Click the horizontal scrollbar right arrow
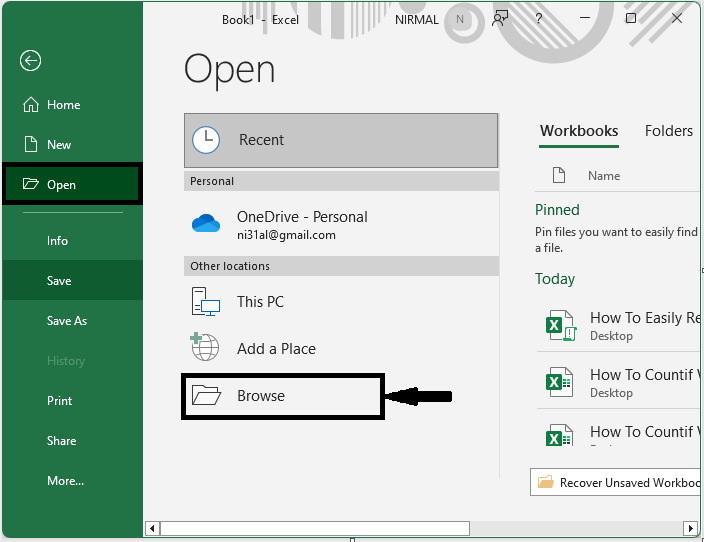This screenshot has width=704, height=542. pyautogui.click(x=691, y=529)
